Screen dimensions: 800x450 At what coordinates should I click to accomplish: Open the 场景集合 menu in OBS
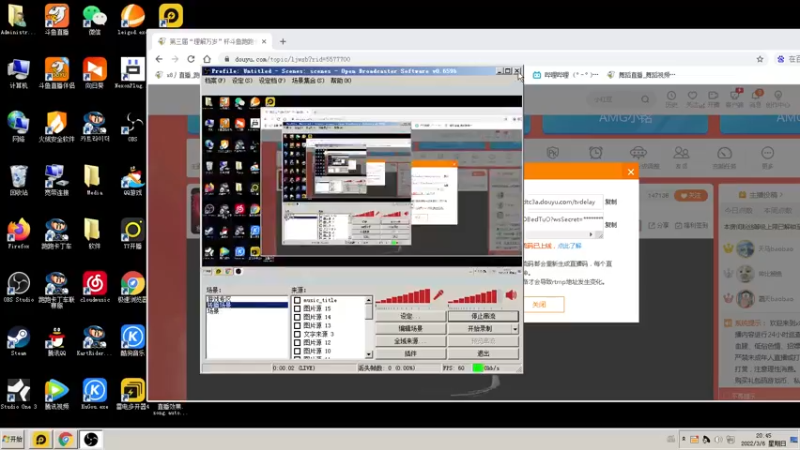[x=308, y=81]
